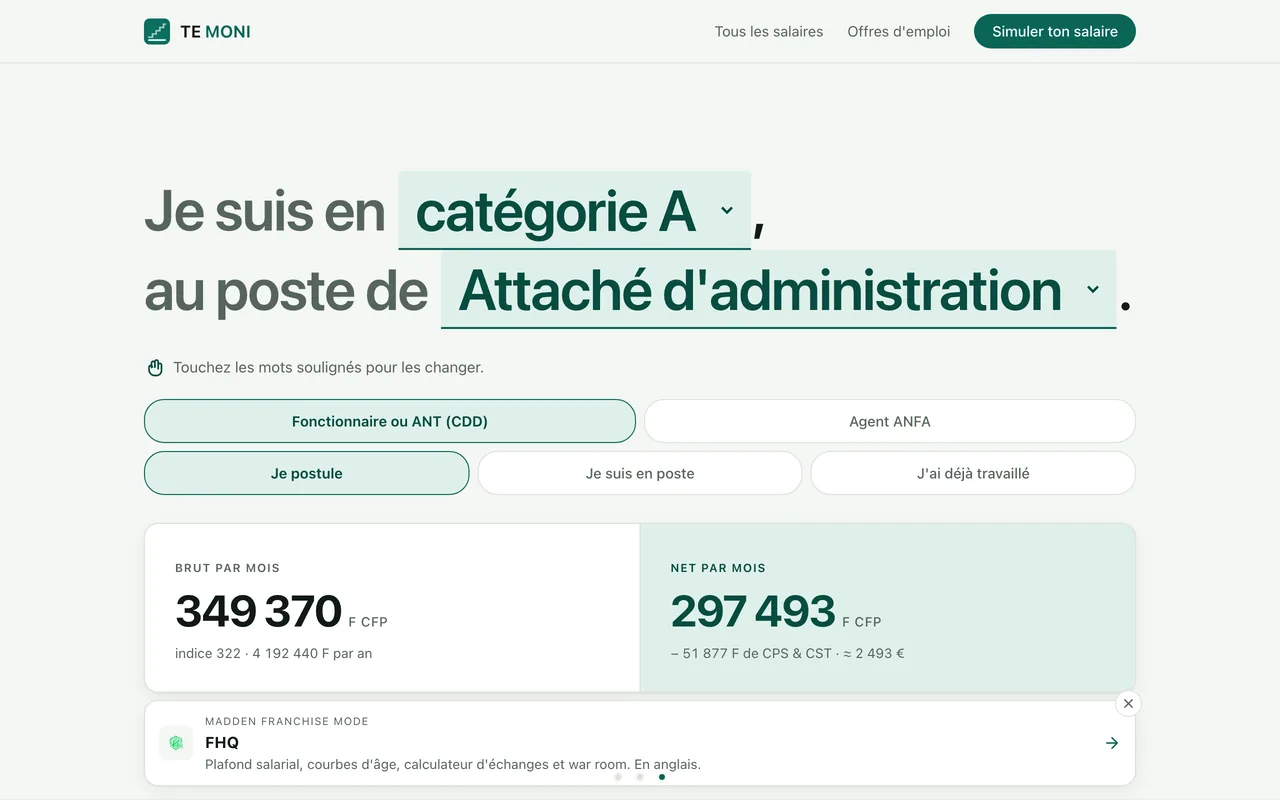Select the third (active) carousel dot
The image size is (1280, 800).
coord(662,776)
